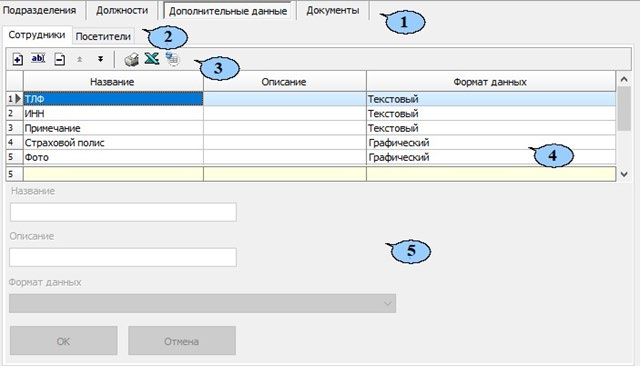The image size is (641, 368).
Task: Click the vertical scrollbar thumb of the table
Action: point(624,109)
